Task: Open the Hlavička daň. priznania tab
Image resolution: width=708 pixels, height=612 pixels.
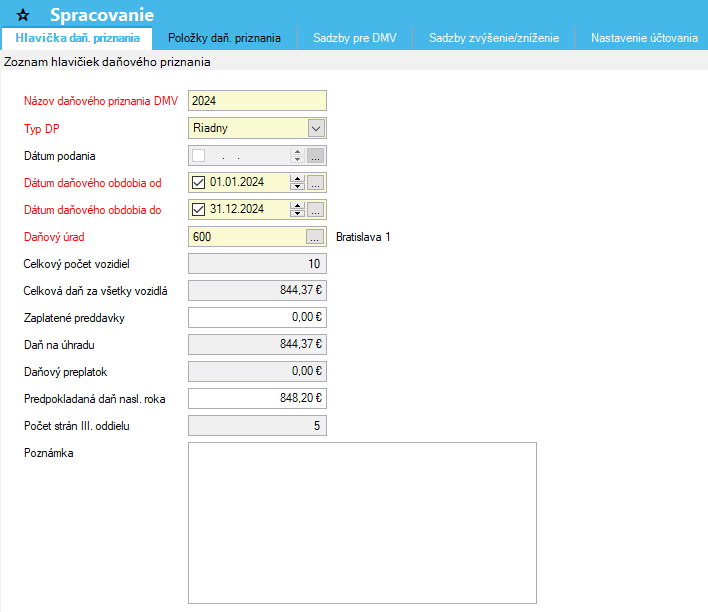Action: [77, 38]
